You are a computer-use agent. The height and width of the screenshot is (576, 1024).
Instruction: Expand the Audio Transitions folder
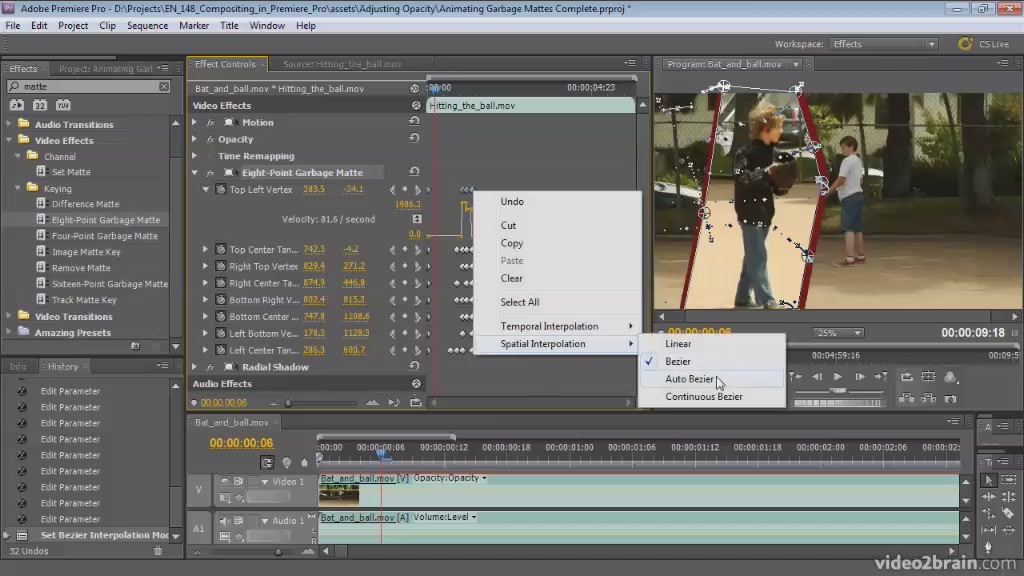click(8, 123)
